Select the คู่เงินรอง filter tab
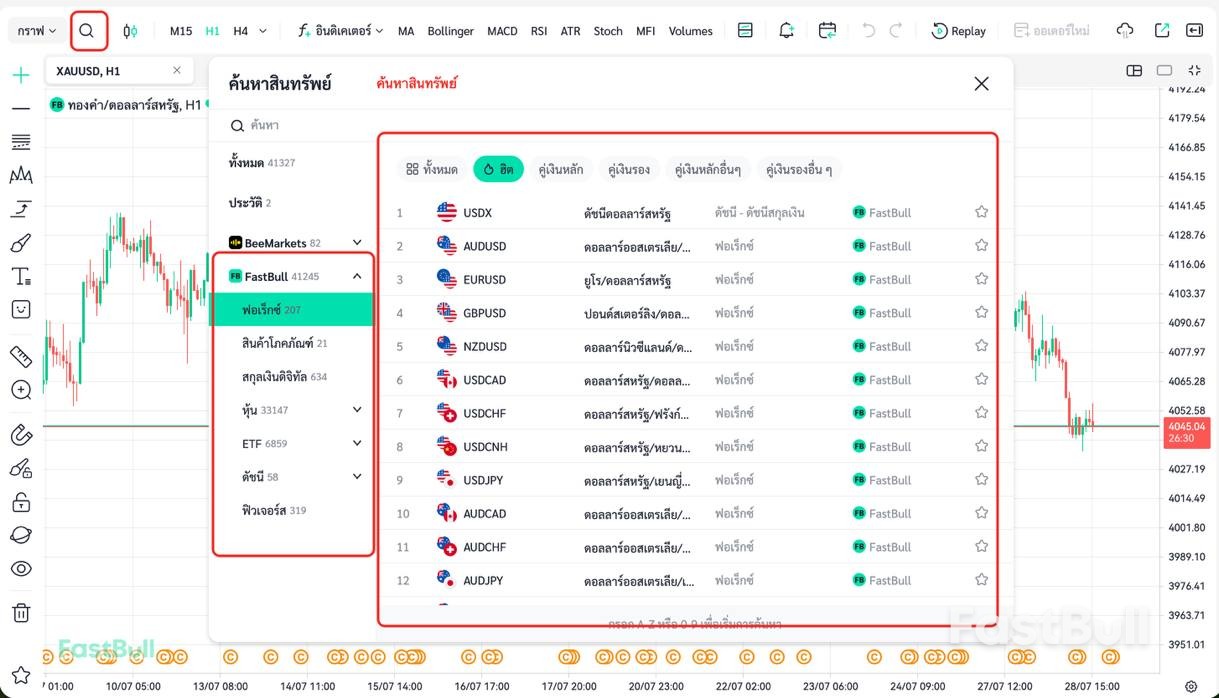 629,169
